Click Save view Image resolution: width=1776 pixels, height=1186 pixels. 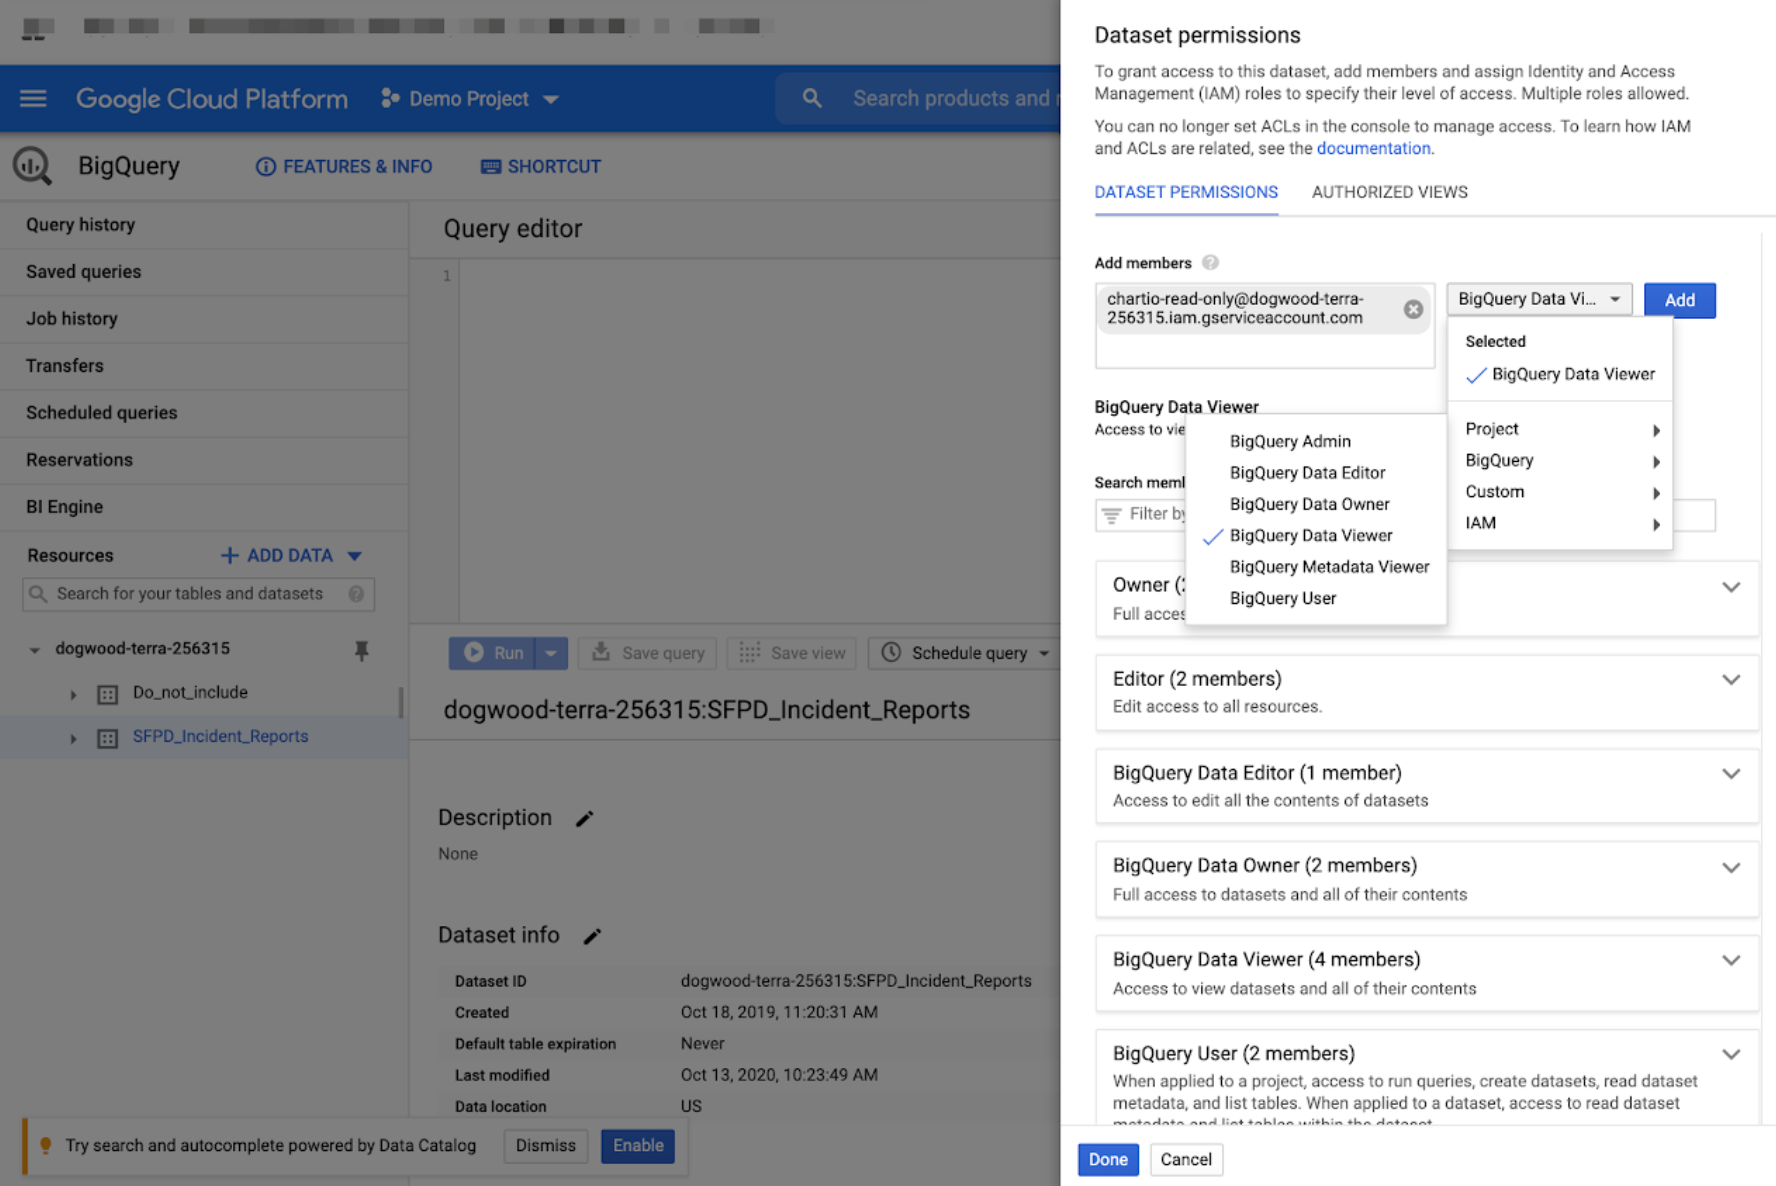click(x=793, y=653)
